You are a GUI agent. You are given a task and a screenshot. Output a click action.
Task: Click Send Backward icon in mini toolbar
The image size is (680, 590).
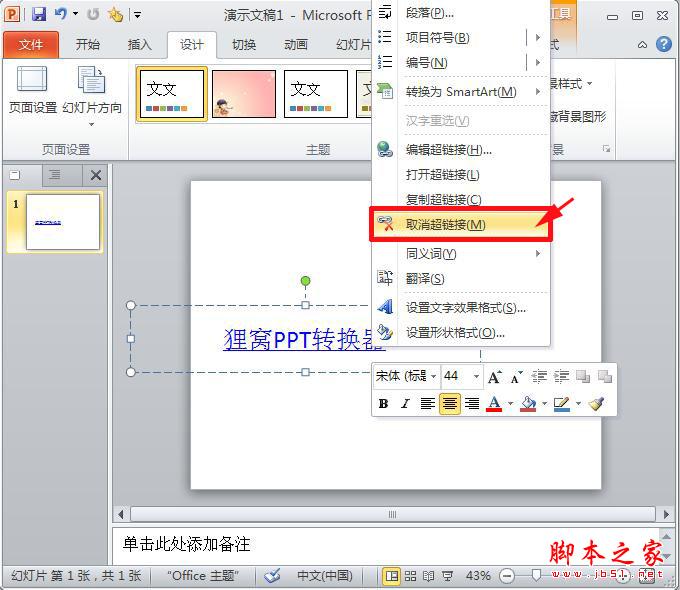tap(605, 377)
